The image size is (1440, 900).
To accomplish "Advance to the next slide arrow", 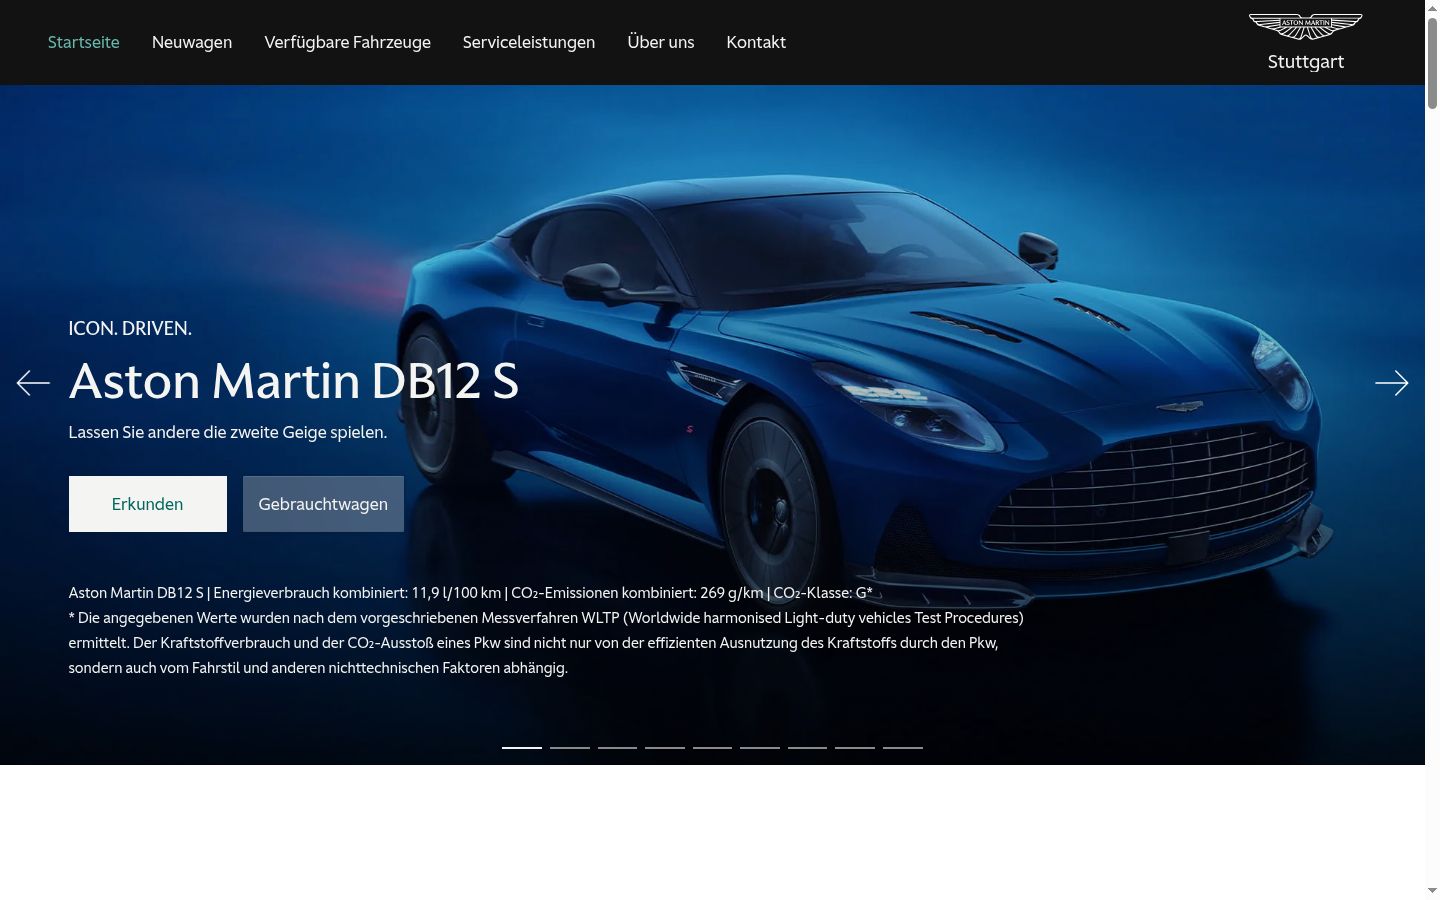I will 1391,383.
